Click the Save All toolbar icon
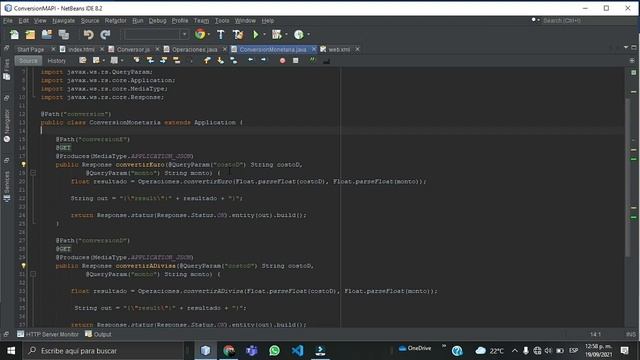The height and width of the screenshot is (360, 640). tap(64, 35)
